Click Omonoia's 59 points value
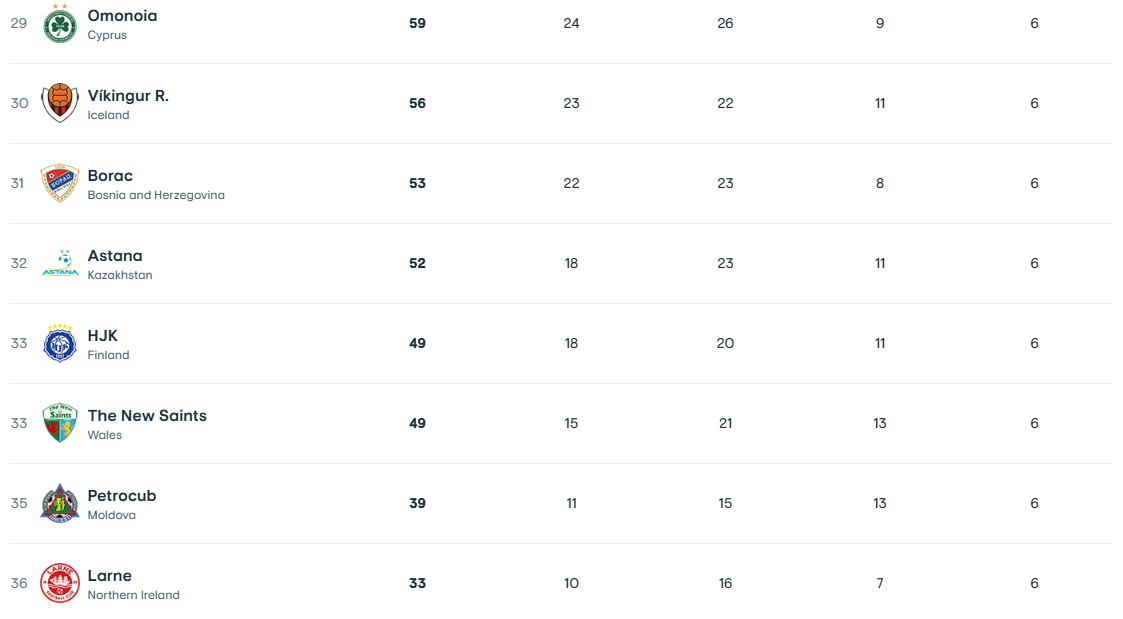Image resolution: width=1123 pixels, height=619 pixels. pyautogui.click(x=417, y=23)
